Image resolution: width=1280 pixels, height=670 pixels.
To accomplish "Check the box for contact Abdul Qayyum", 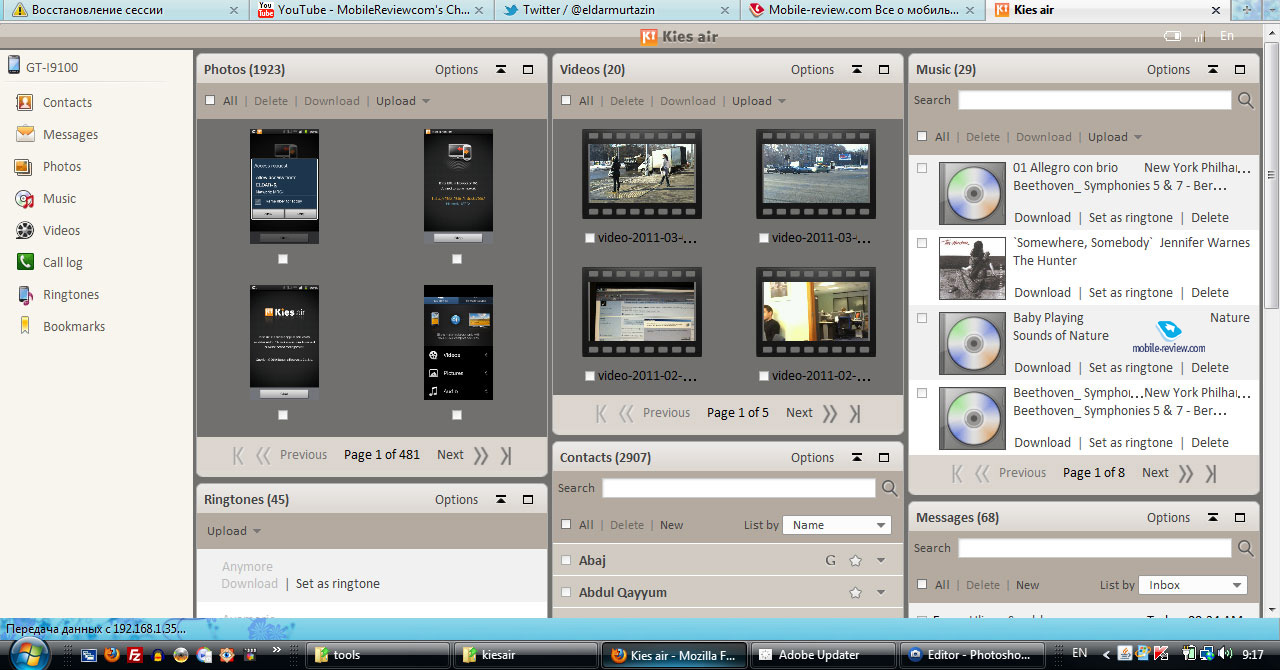I will click(x=566, y=593).
